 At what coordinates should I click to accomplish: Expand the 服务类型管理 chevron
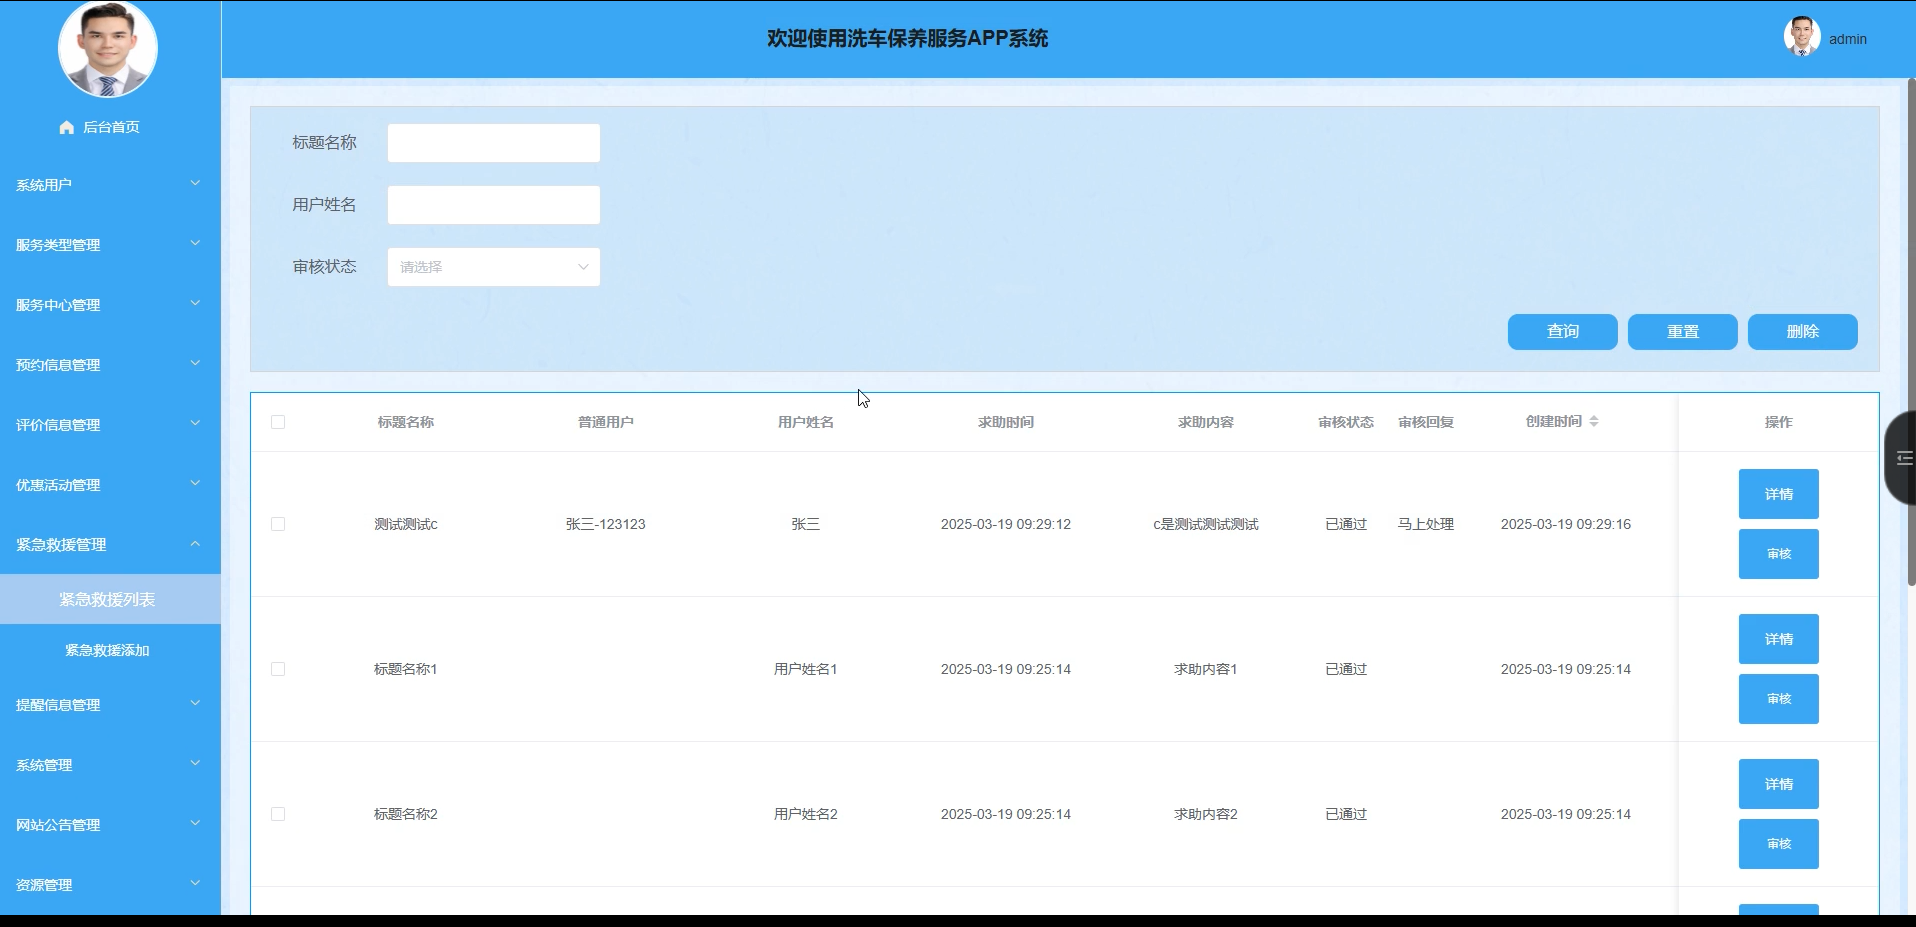point(195,244)
